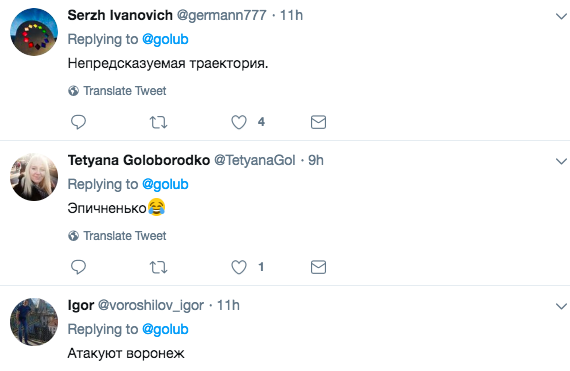The image size is (570, 371).
Task: Open more options chevron on Tetyana's tweet
Action: (561, 161)
